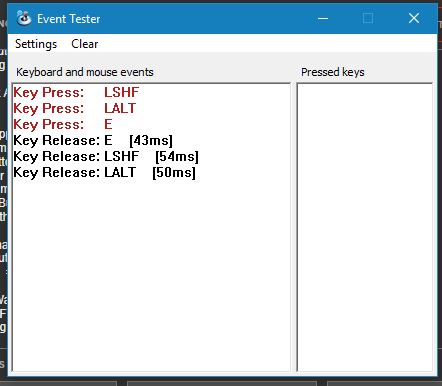Open the Settings menu
The height and width of the screenshot is (386, 442).
(36, 44)
